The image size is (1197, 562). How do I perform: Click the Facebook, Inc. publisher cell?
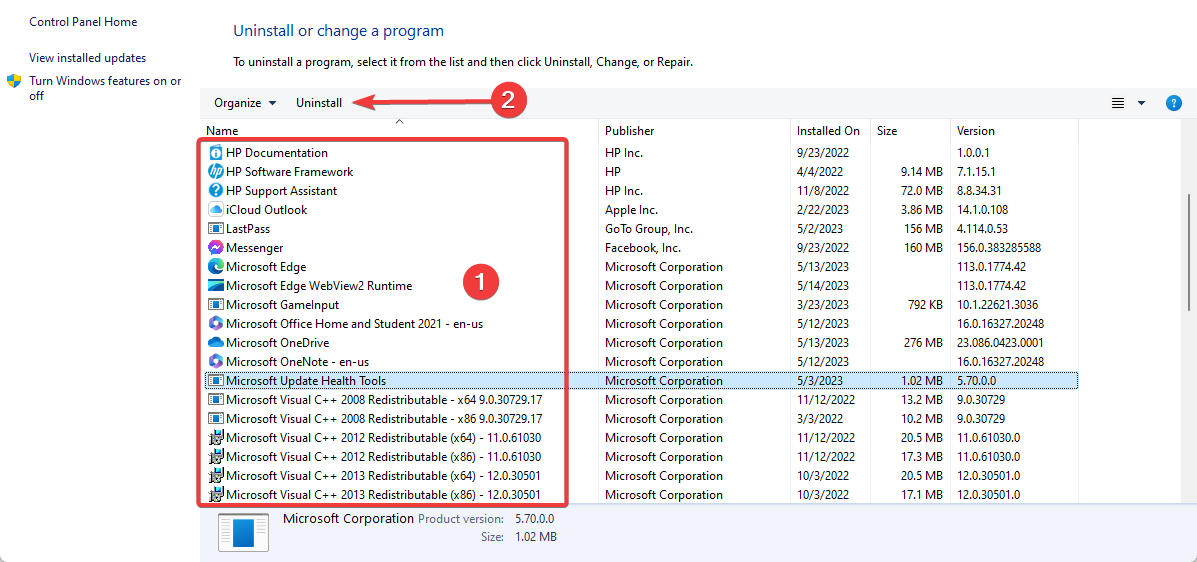643,247
